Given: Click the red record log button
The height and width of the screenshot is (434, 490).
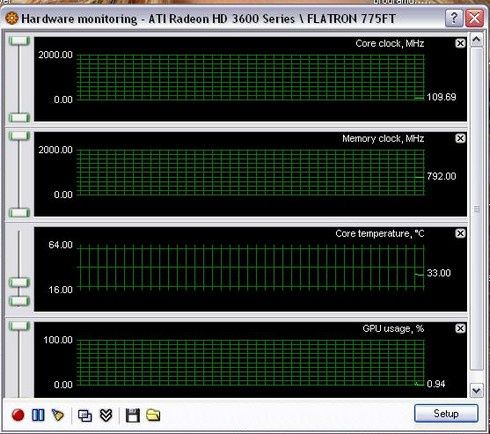Looking at the screenshot, I should pyautogui.click(x=18, y=415).
